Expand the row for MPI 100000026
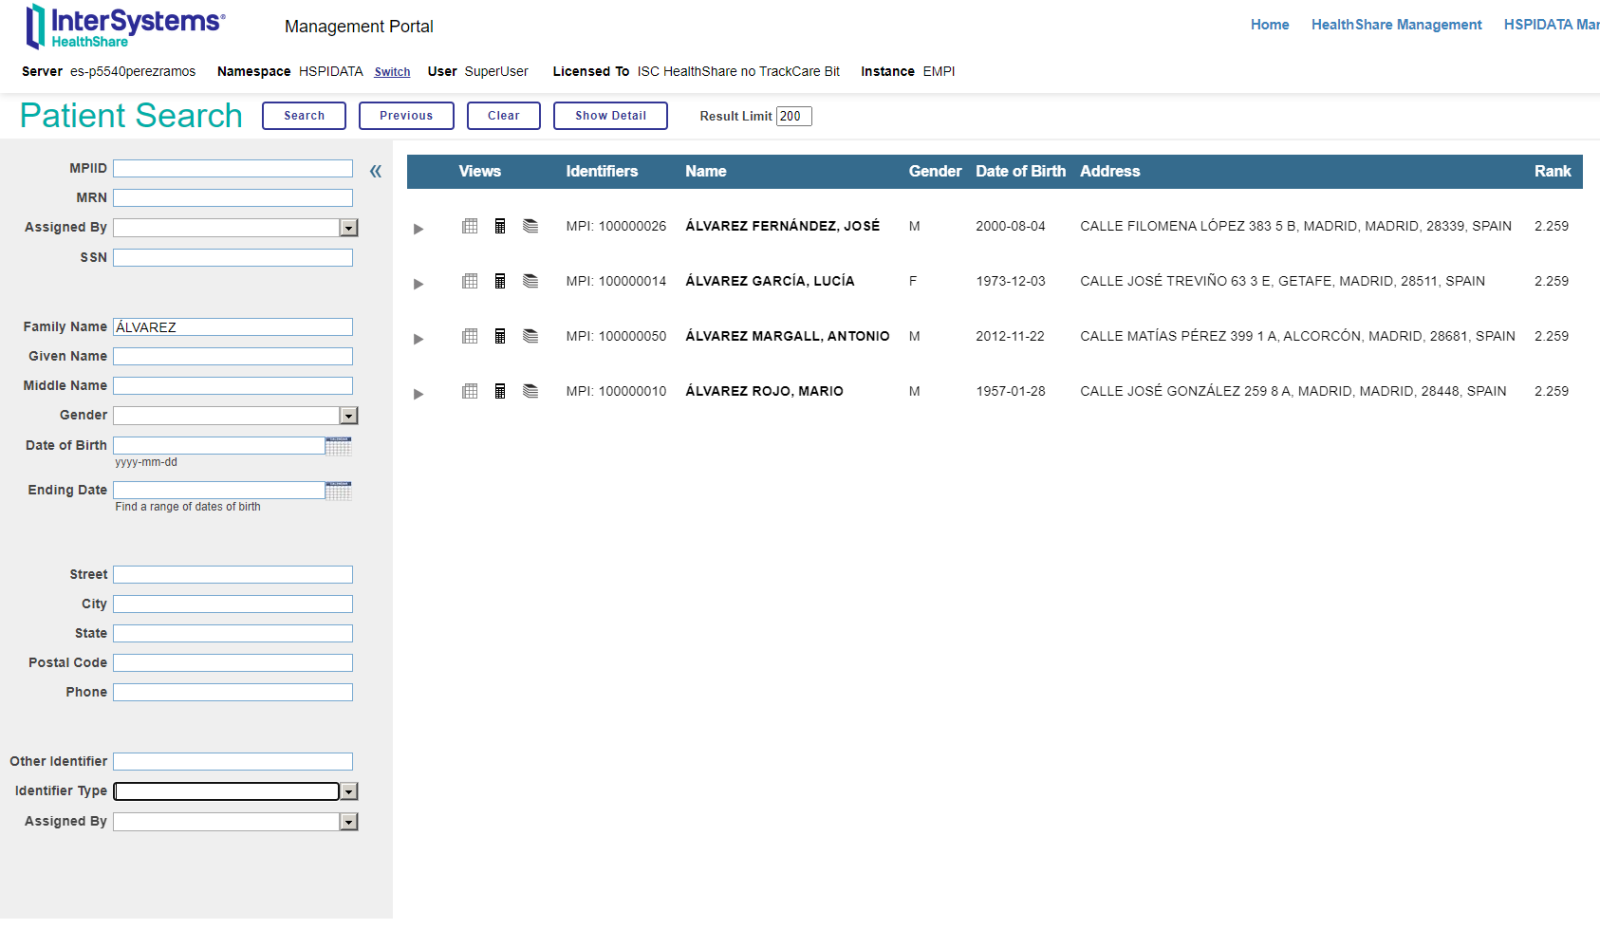Image resolution: width=1600 pixels, height=948 pixels. [x=418, y=229]
